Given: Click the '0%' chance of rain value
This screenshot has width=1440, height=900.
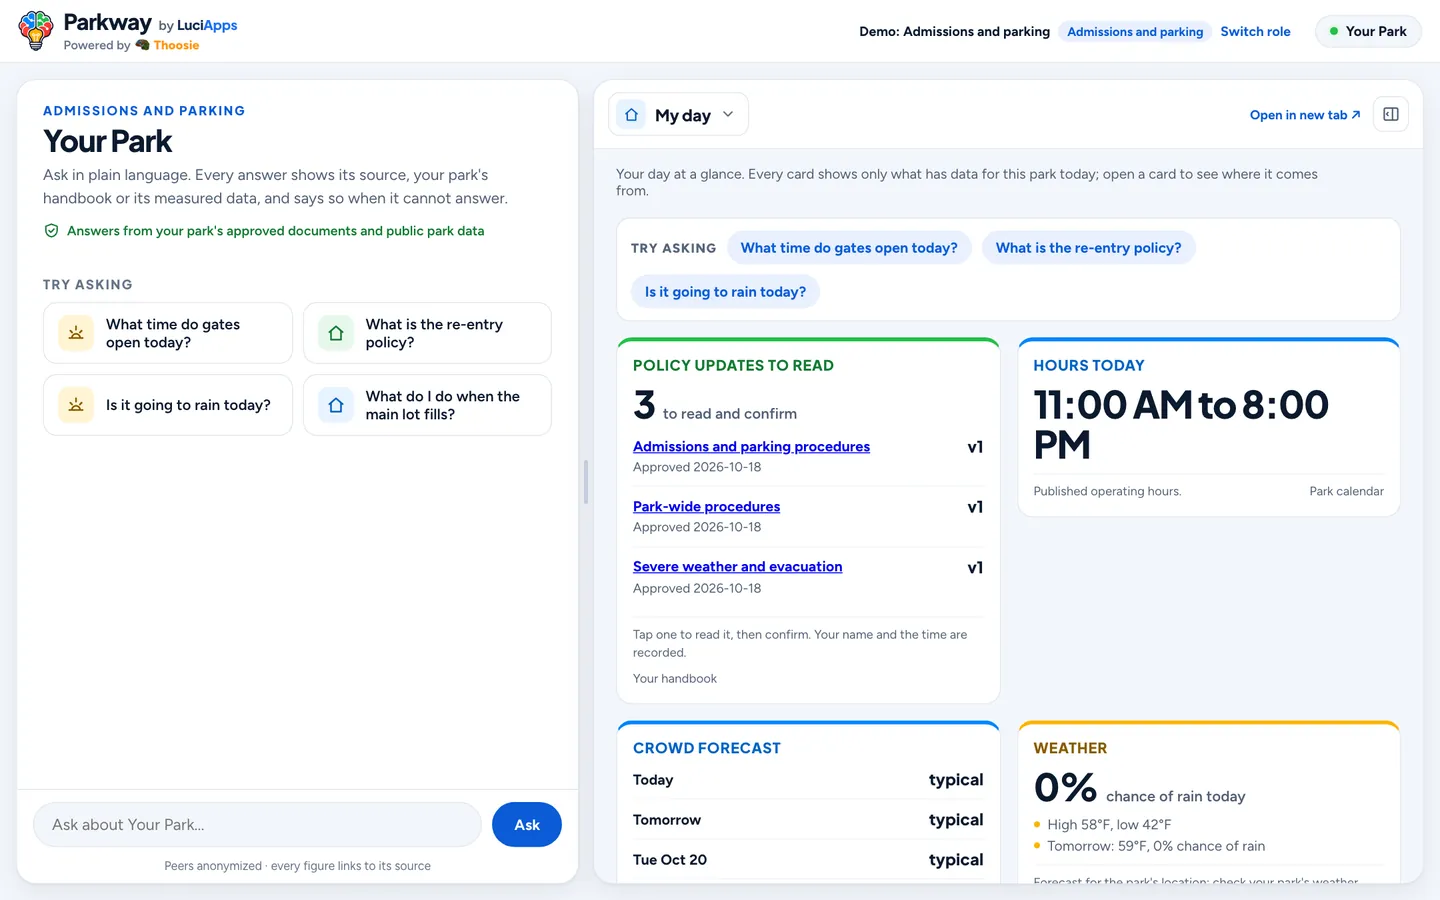Looking at the screenshot, I should click(x=1065, y=787).
